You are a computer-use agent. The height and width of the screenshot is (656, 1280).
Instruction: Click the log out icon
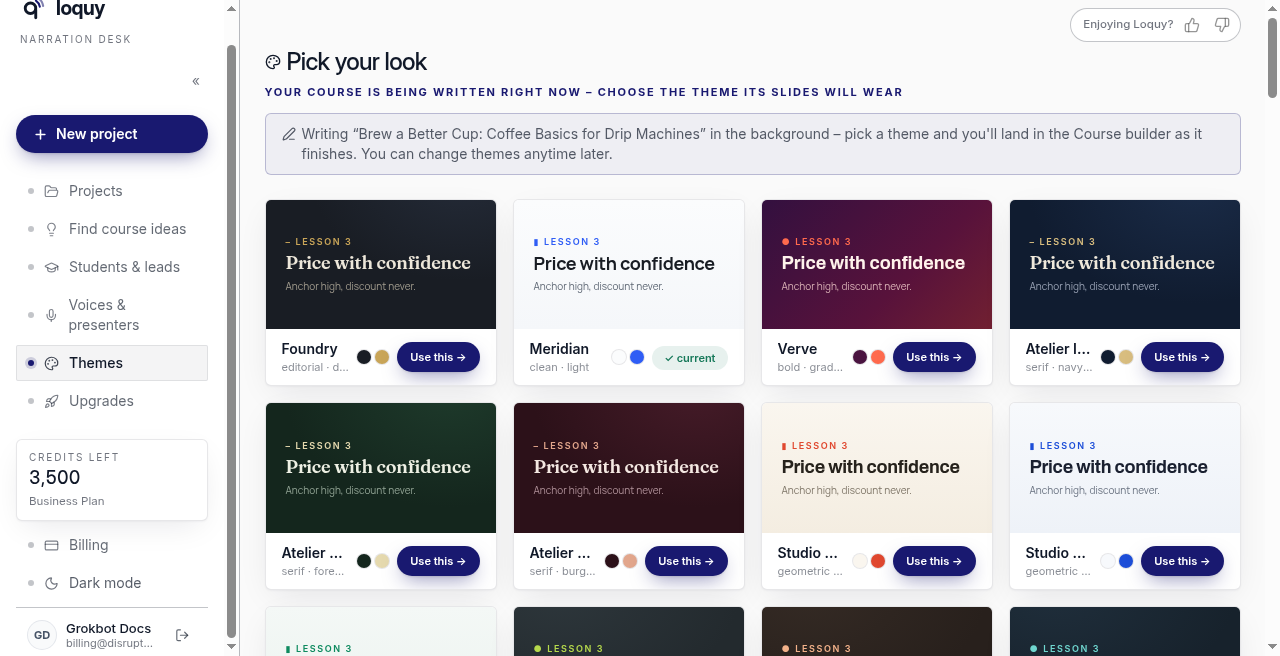tap(182, 635)
